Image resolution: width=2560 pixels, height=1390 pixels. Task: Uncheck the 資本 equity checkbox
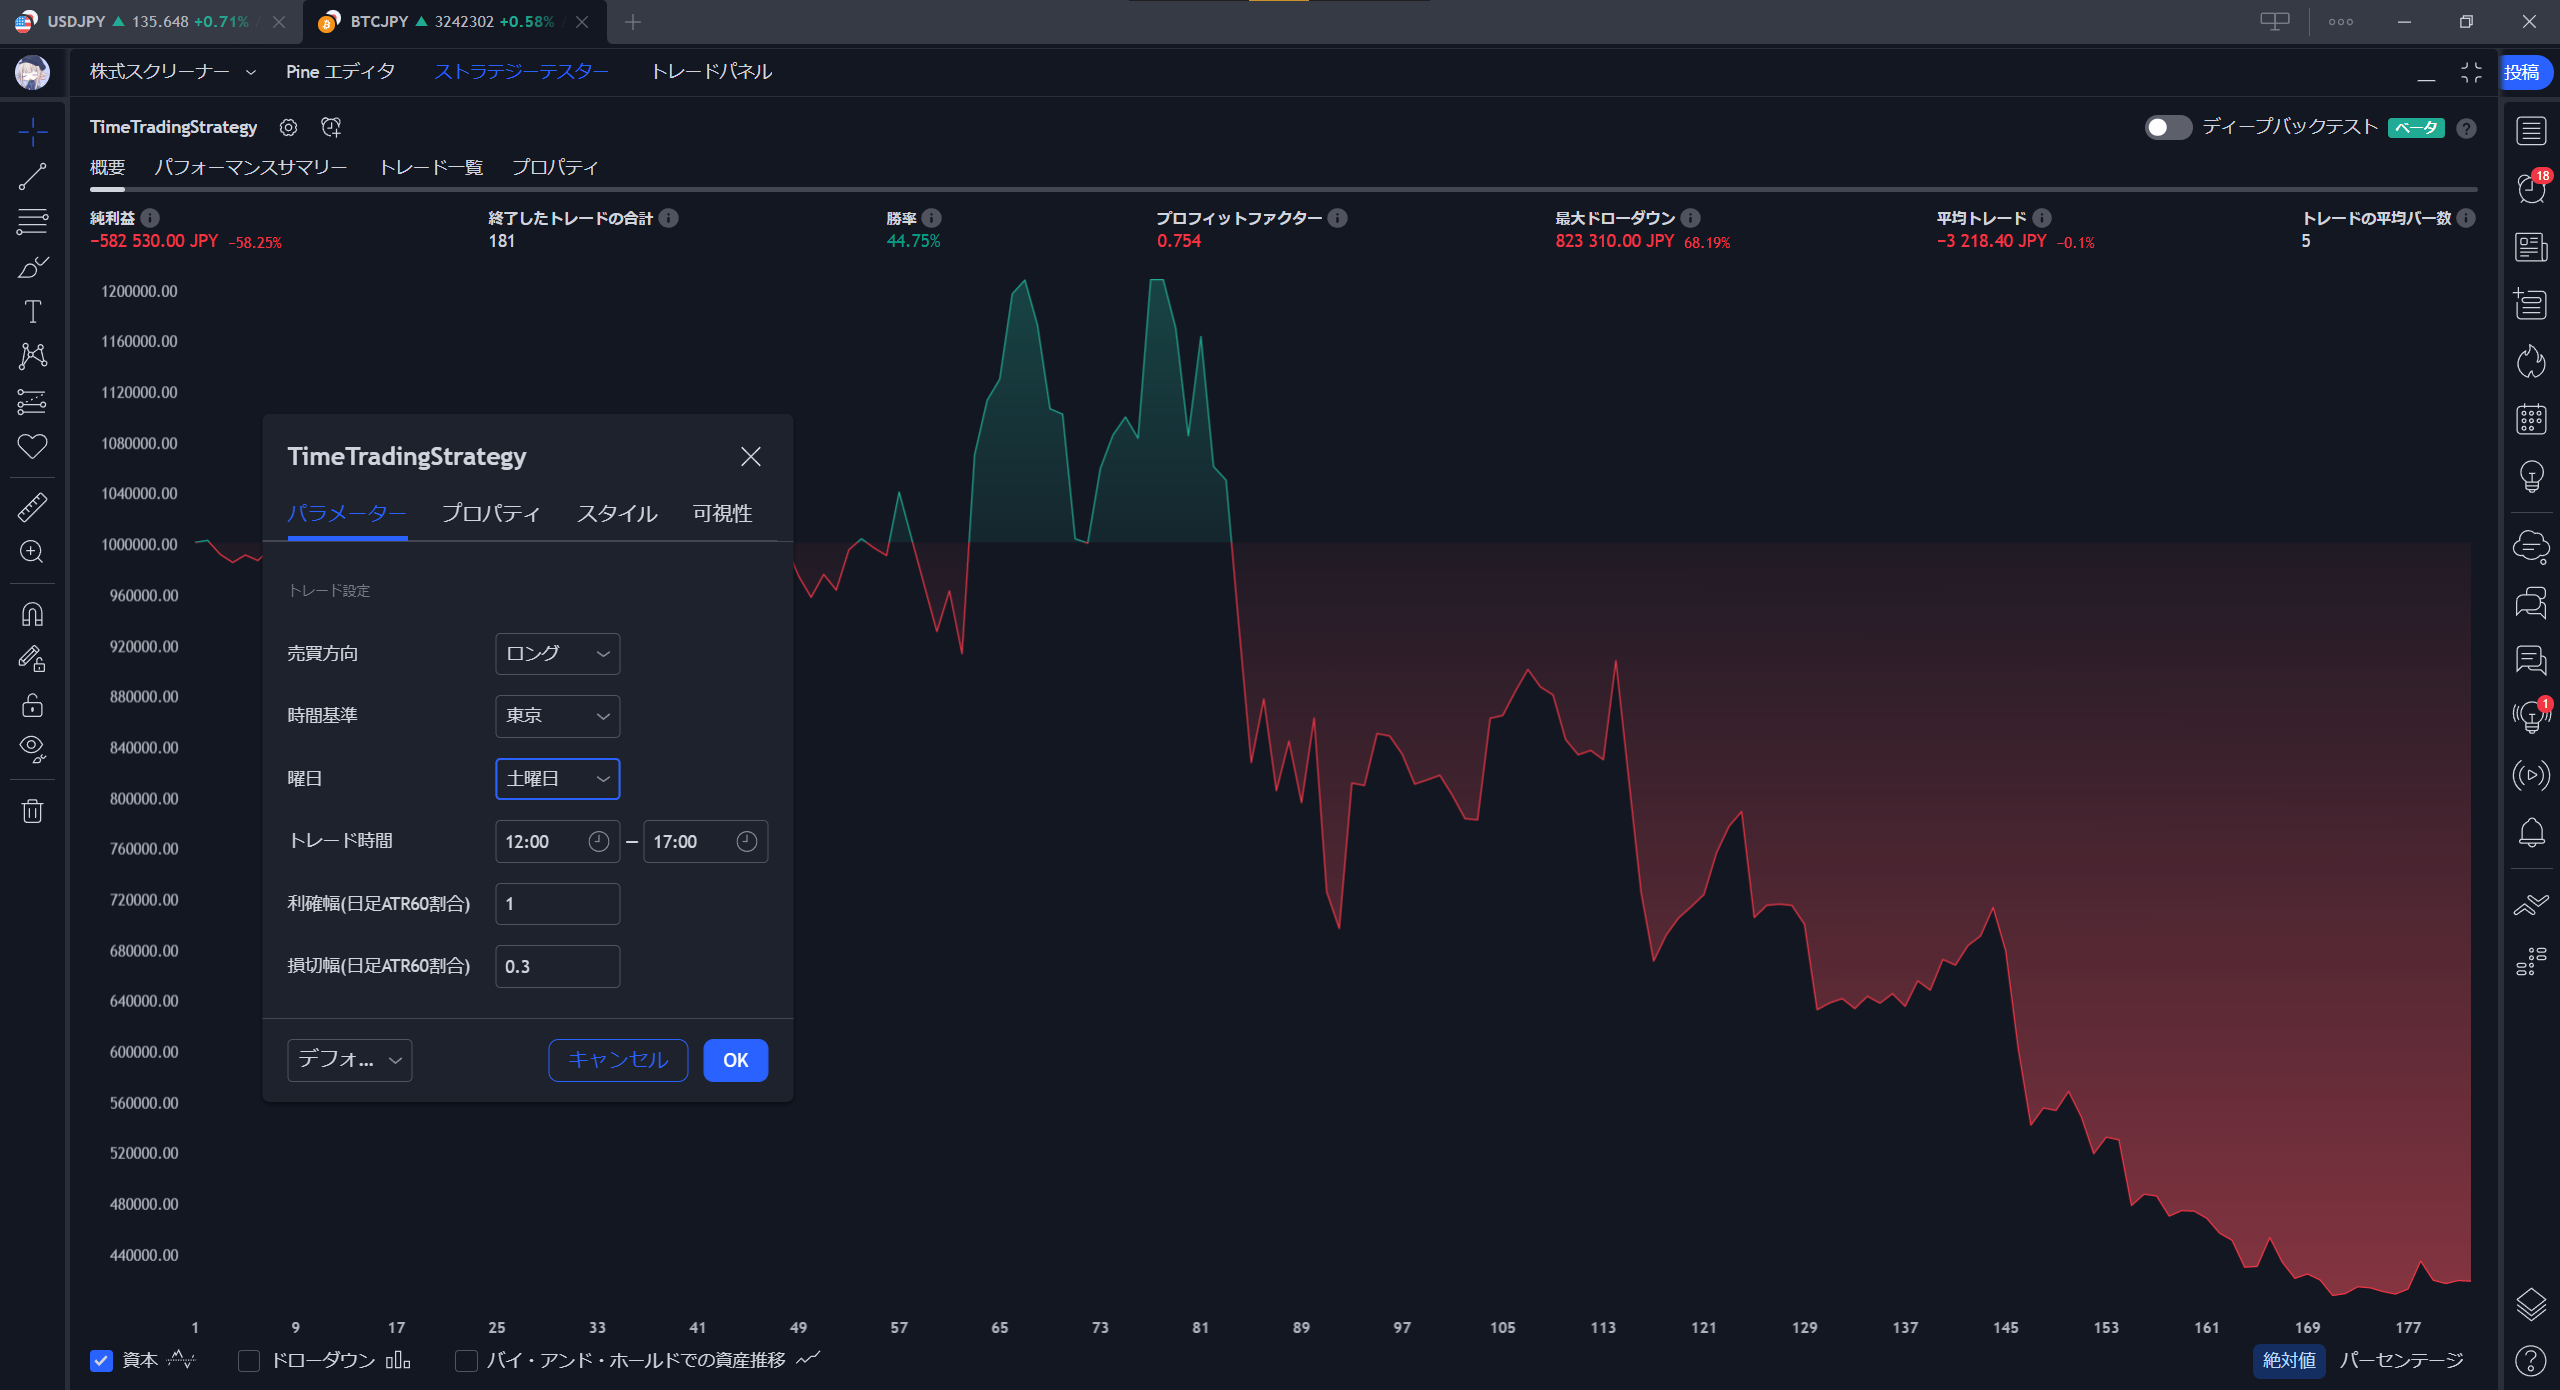tap(101, 1360)
